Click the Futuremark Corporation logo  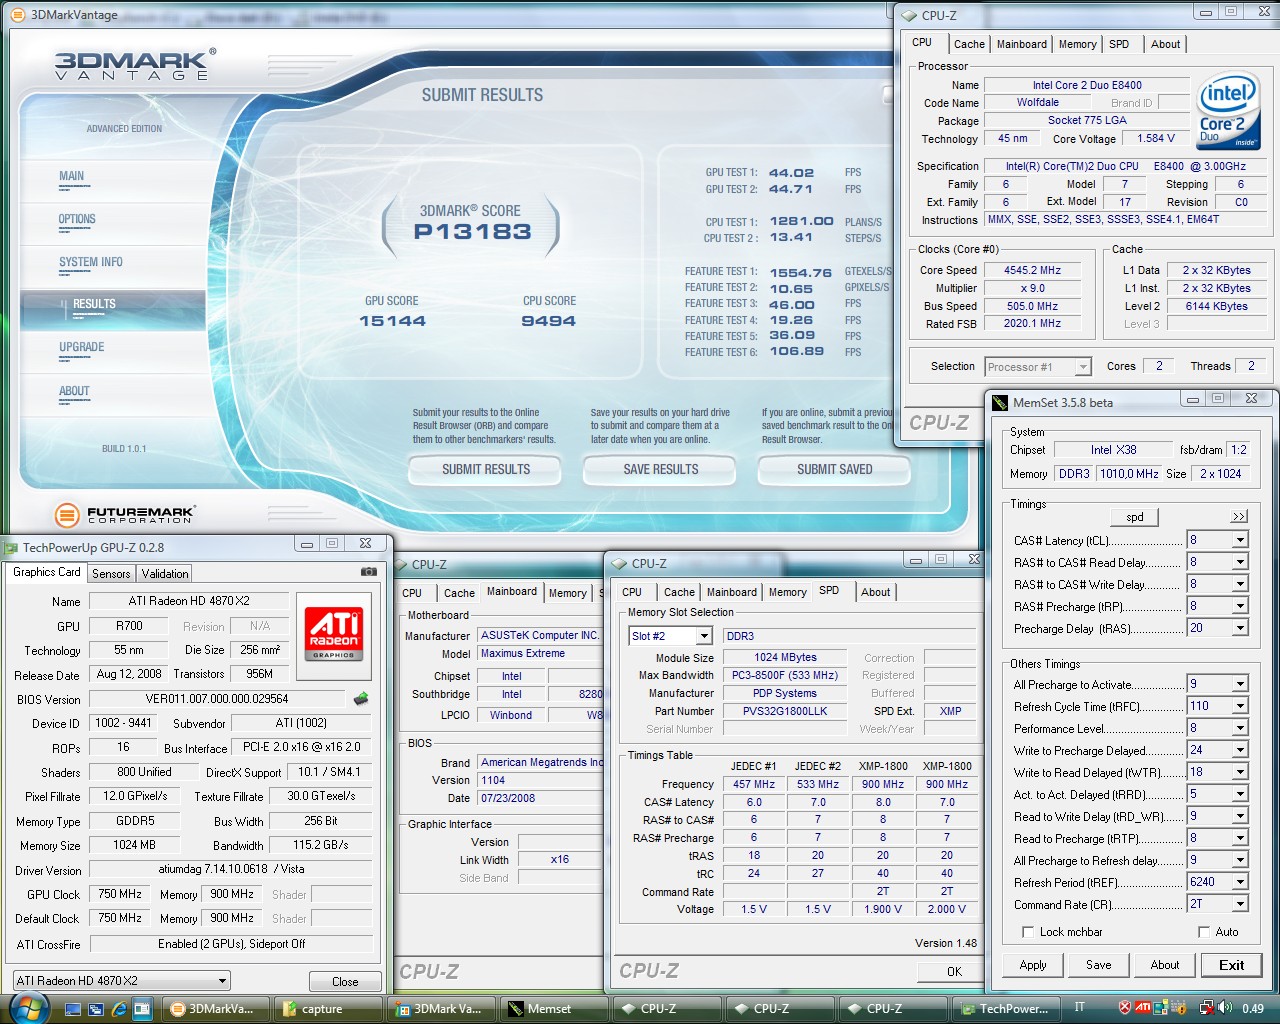[x=124, y=515]
